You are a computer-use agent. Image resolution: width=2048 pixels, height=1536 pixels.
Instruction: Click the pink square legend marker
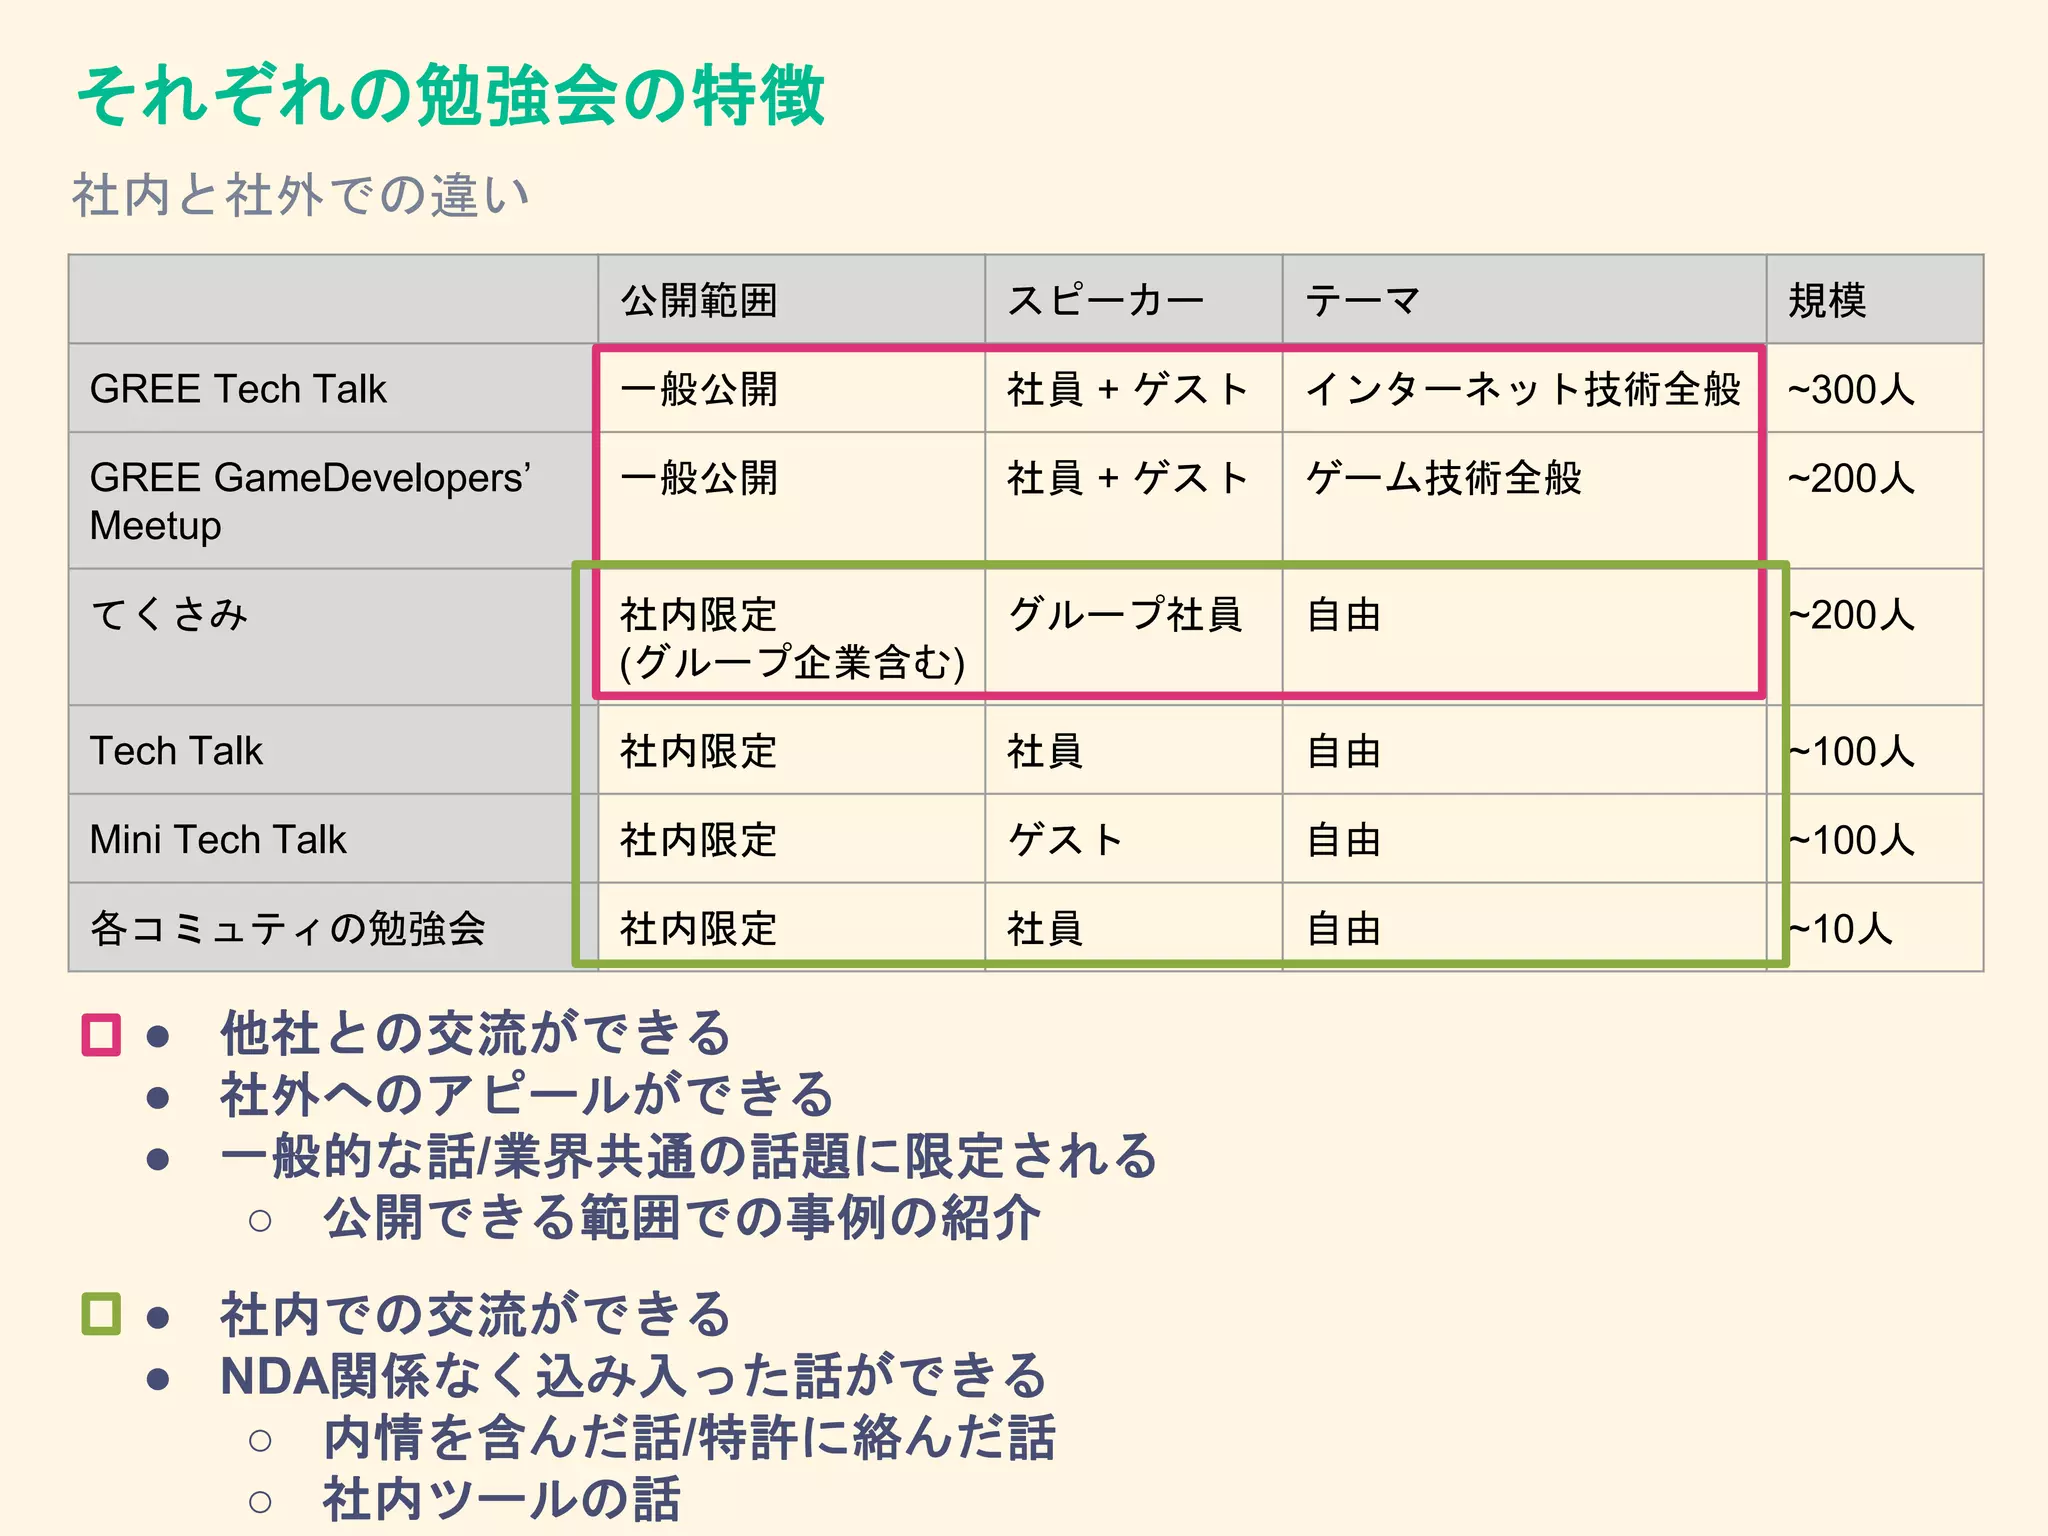tap(101, 1035)
